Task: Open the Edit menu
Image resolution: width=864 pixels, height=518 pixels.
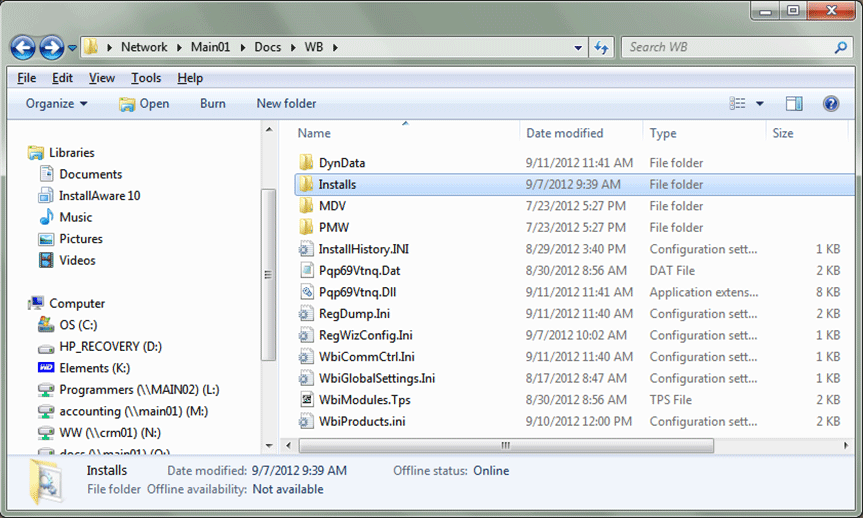Action: 62,78
